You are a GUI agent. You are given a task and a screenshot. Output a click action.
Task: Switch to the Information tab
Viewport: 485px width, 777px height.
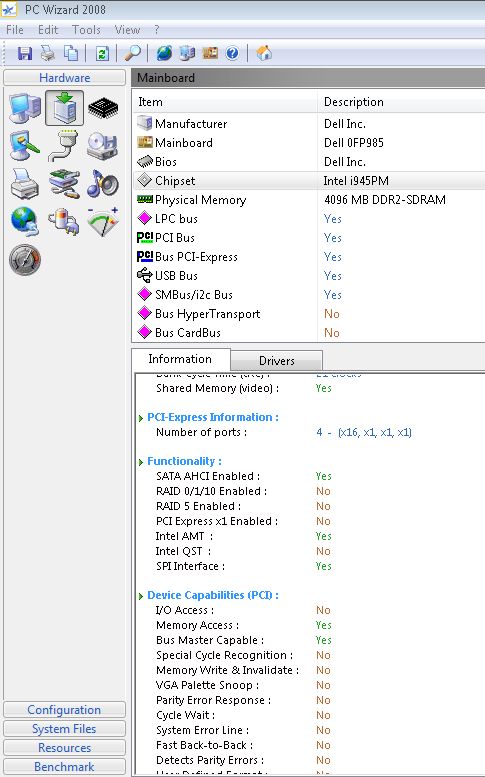point(180,359)
